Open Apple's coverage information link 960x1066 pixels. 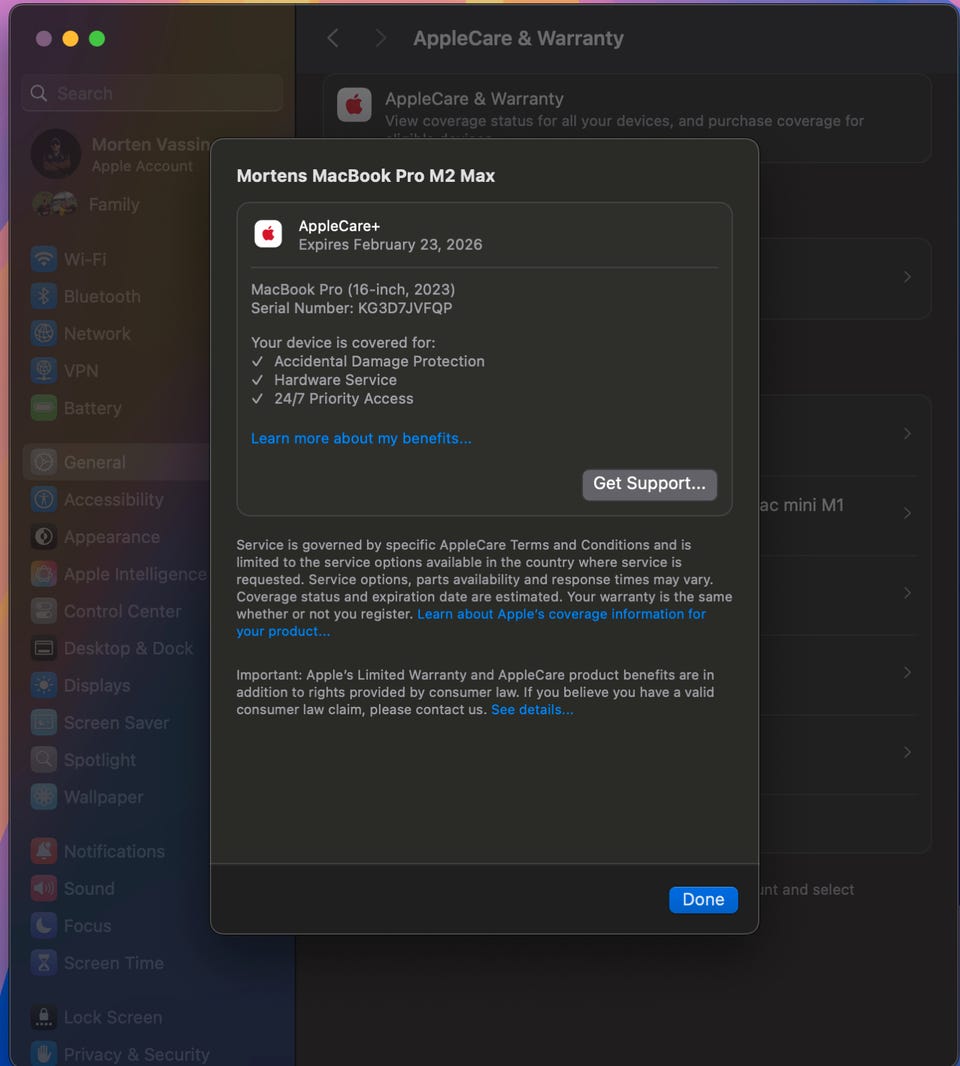click(470, 623)
